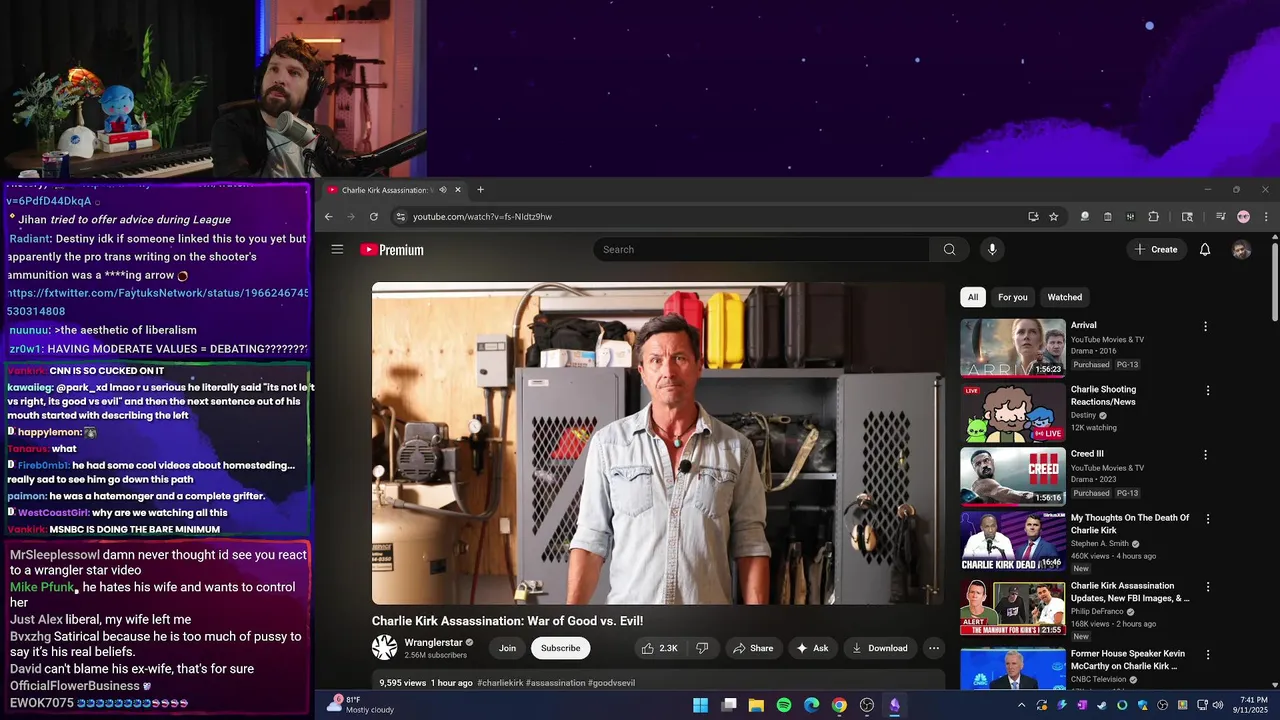Click Mike Pfunk username in chat

[42, 587]
